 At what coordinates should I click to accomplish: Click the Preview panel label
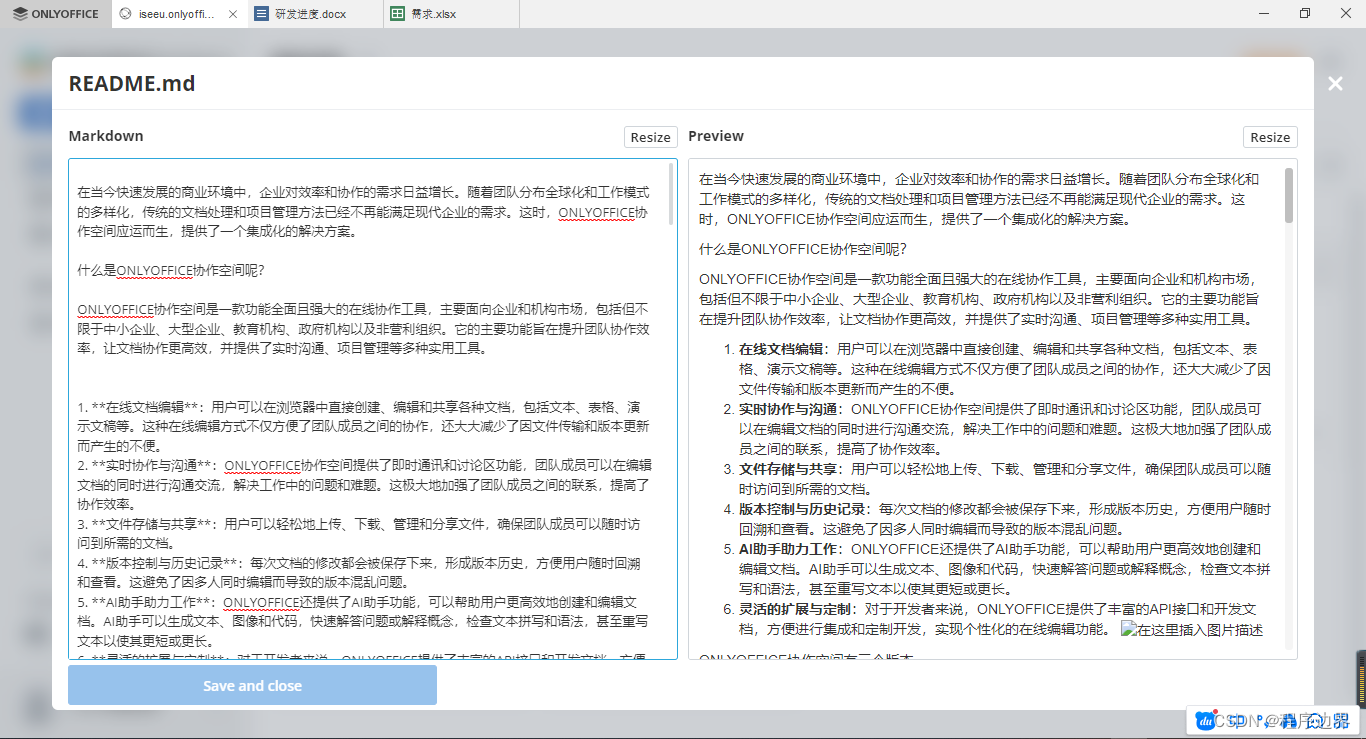pos(716,136)
